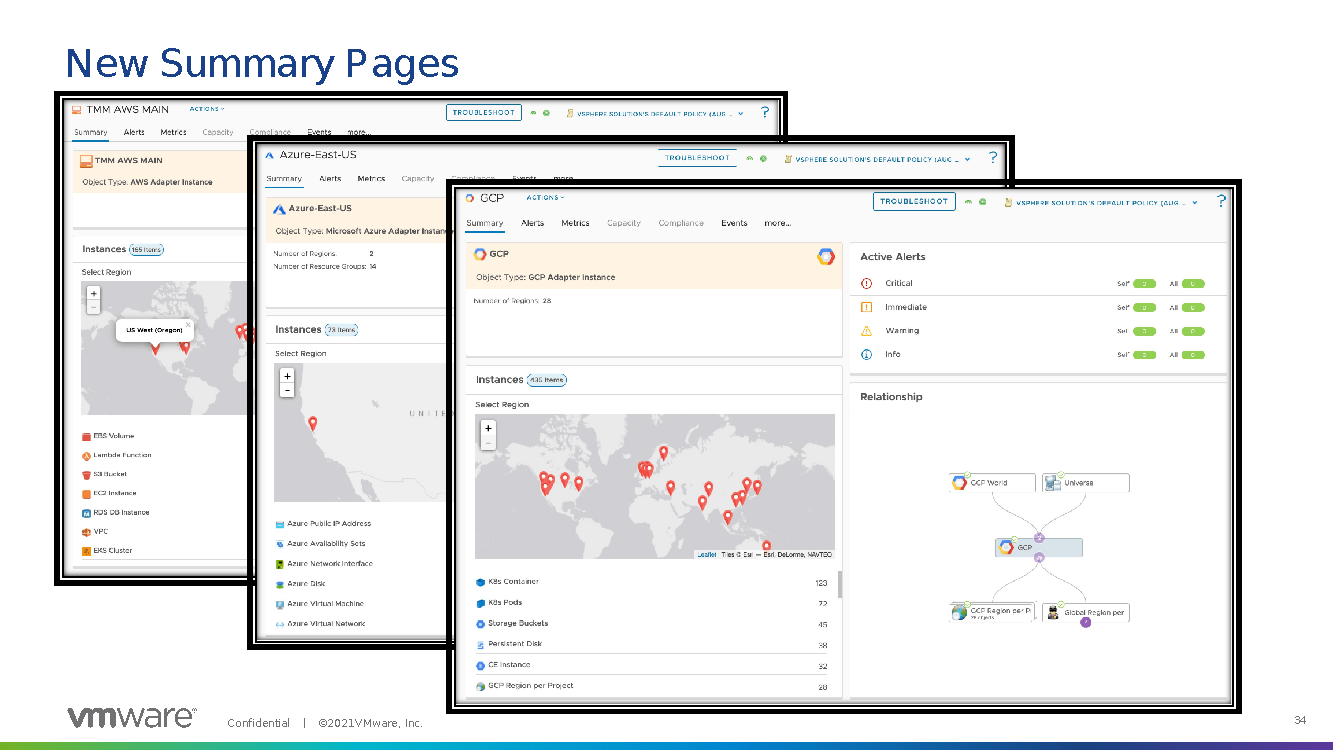Click Troubleshoot in the TMM AWS MAIN window
The width and height of the screenshot is (1333, 750).
coord(483,113)
